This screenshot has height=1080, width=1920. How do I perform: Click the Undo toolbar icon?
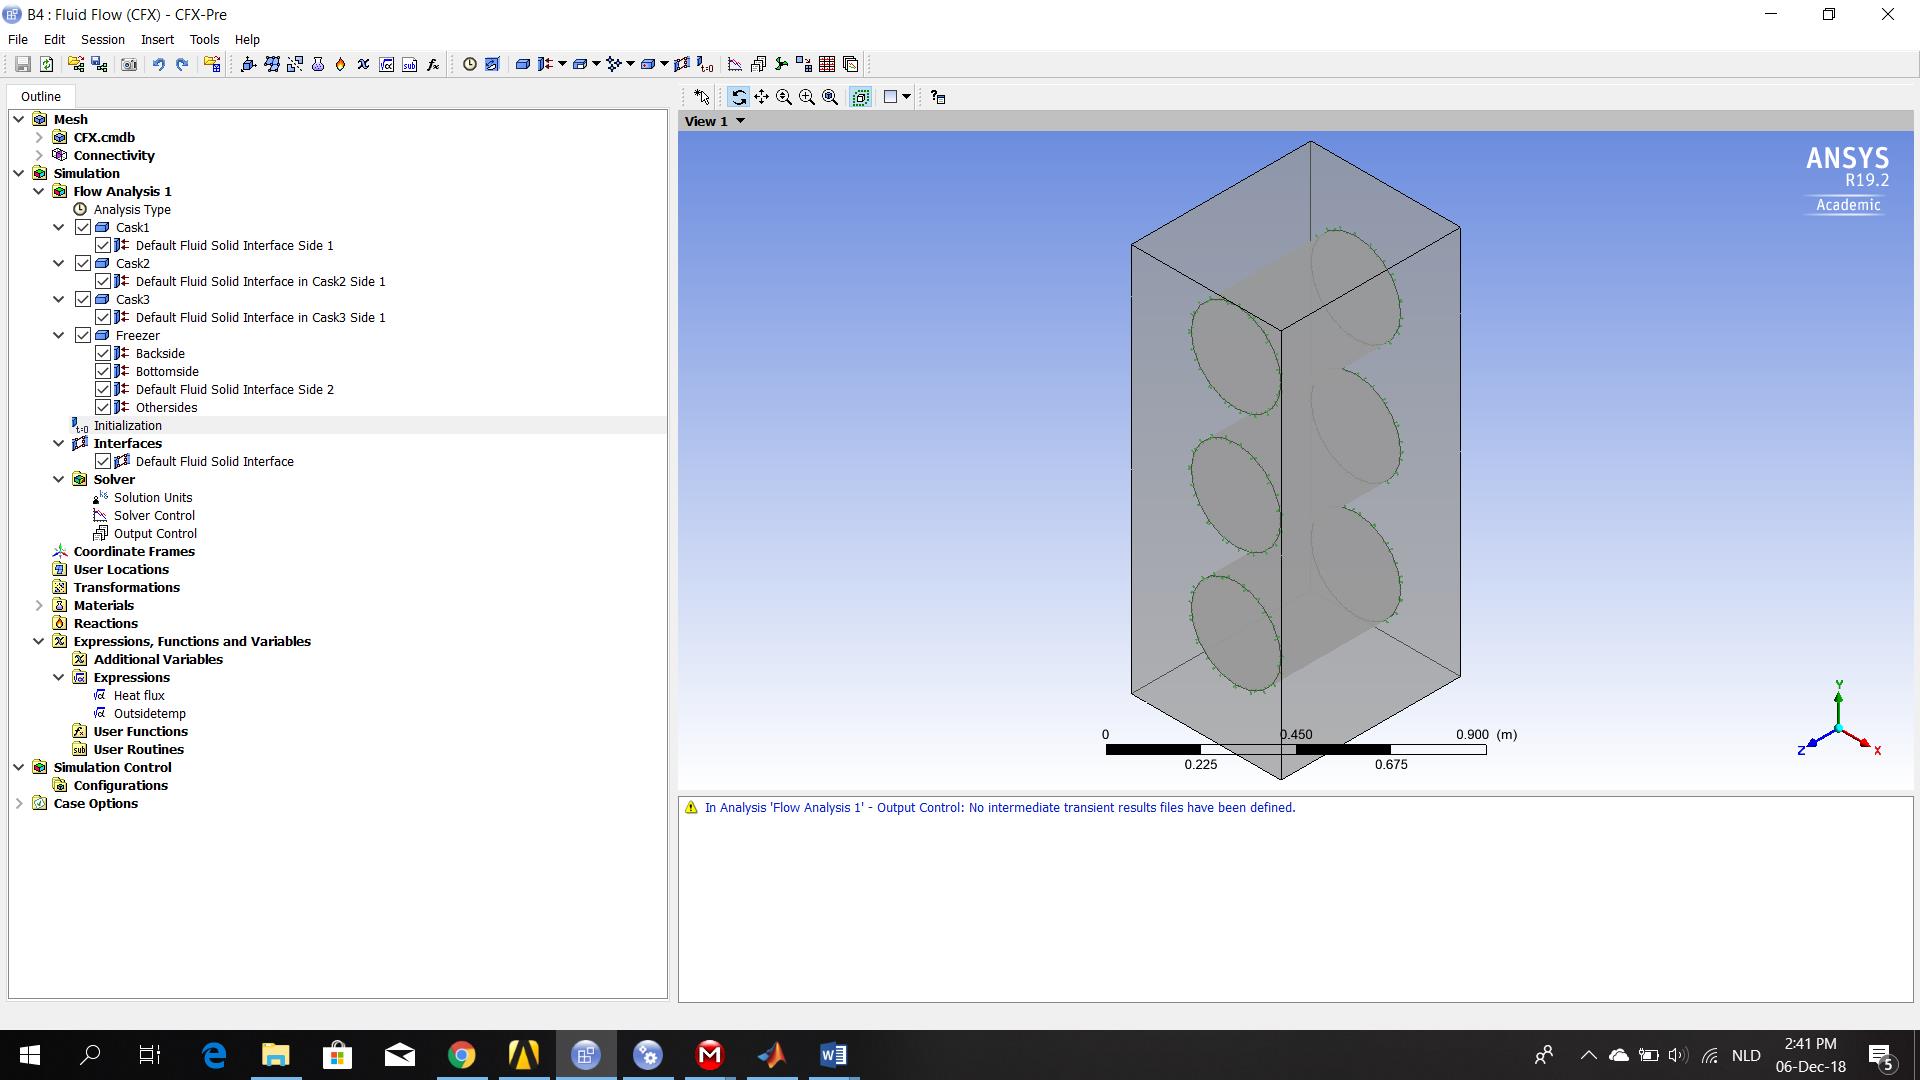click(x=158, y=64)
